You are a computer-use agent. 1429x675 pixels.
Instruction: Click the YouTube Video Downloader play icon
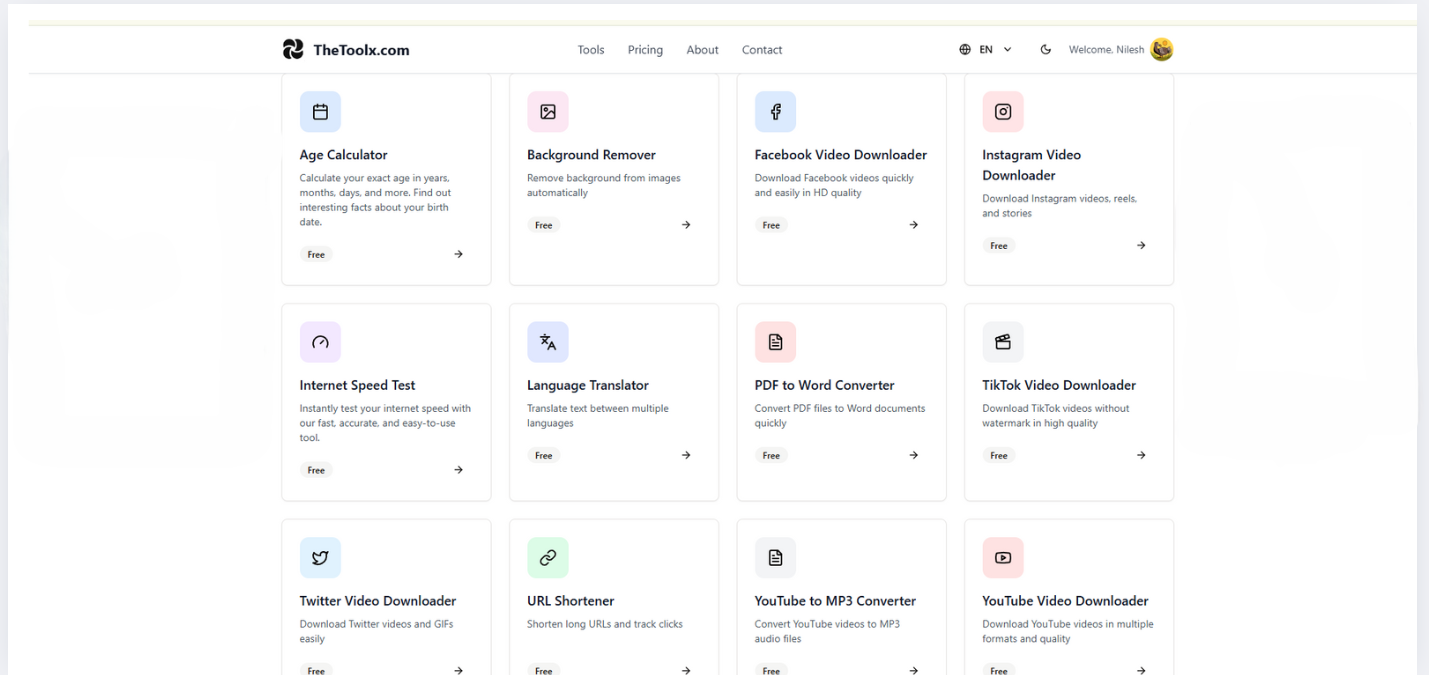click(1003, 558)
